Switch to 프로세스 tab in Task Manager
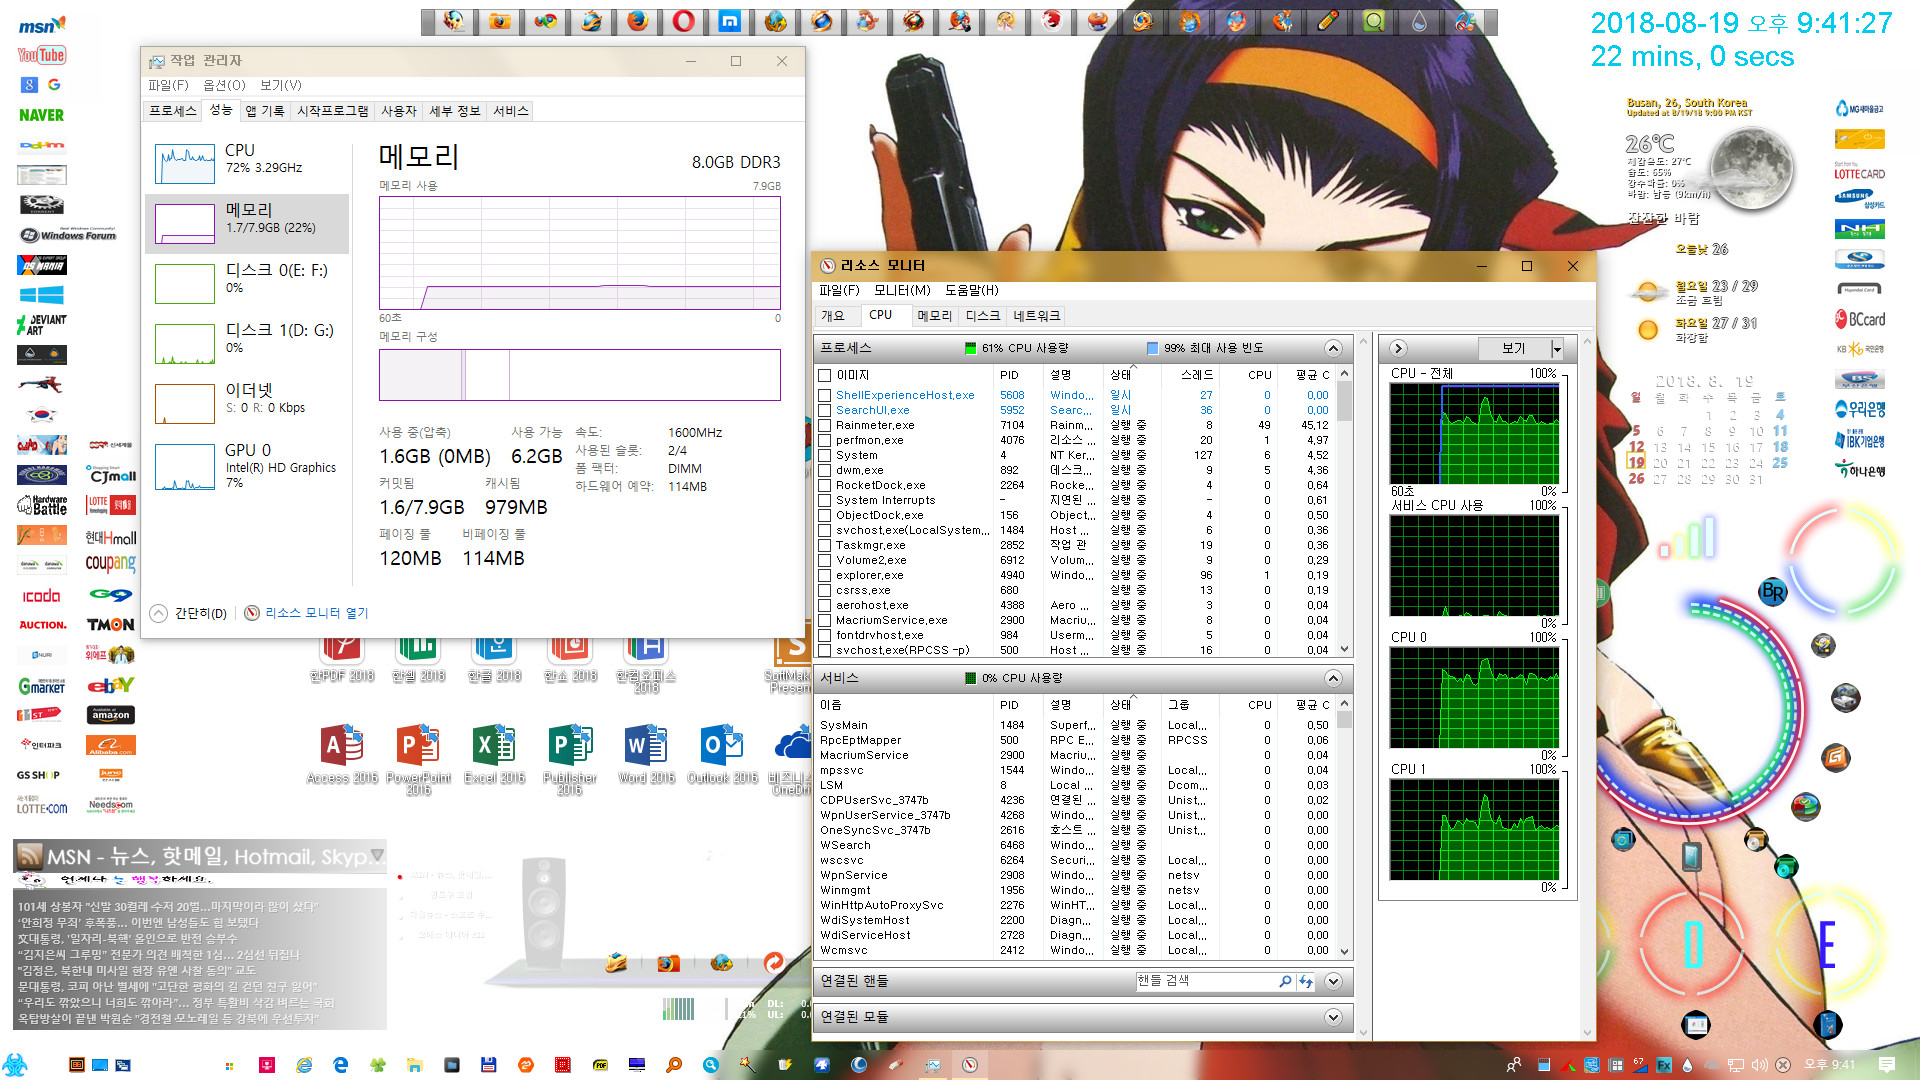Screen dimensions: 1920x1080 pyautogui.click(x=173, y=111)
